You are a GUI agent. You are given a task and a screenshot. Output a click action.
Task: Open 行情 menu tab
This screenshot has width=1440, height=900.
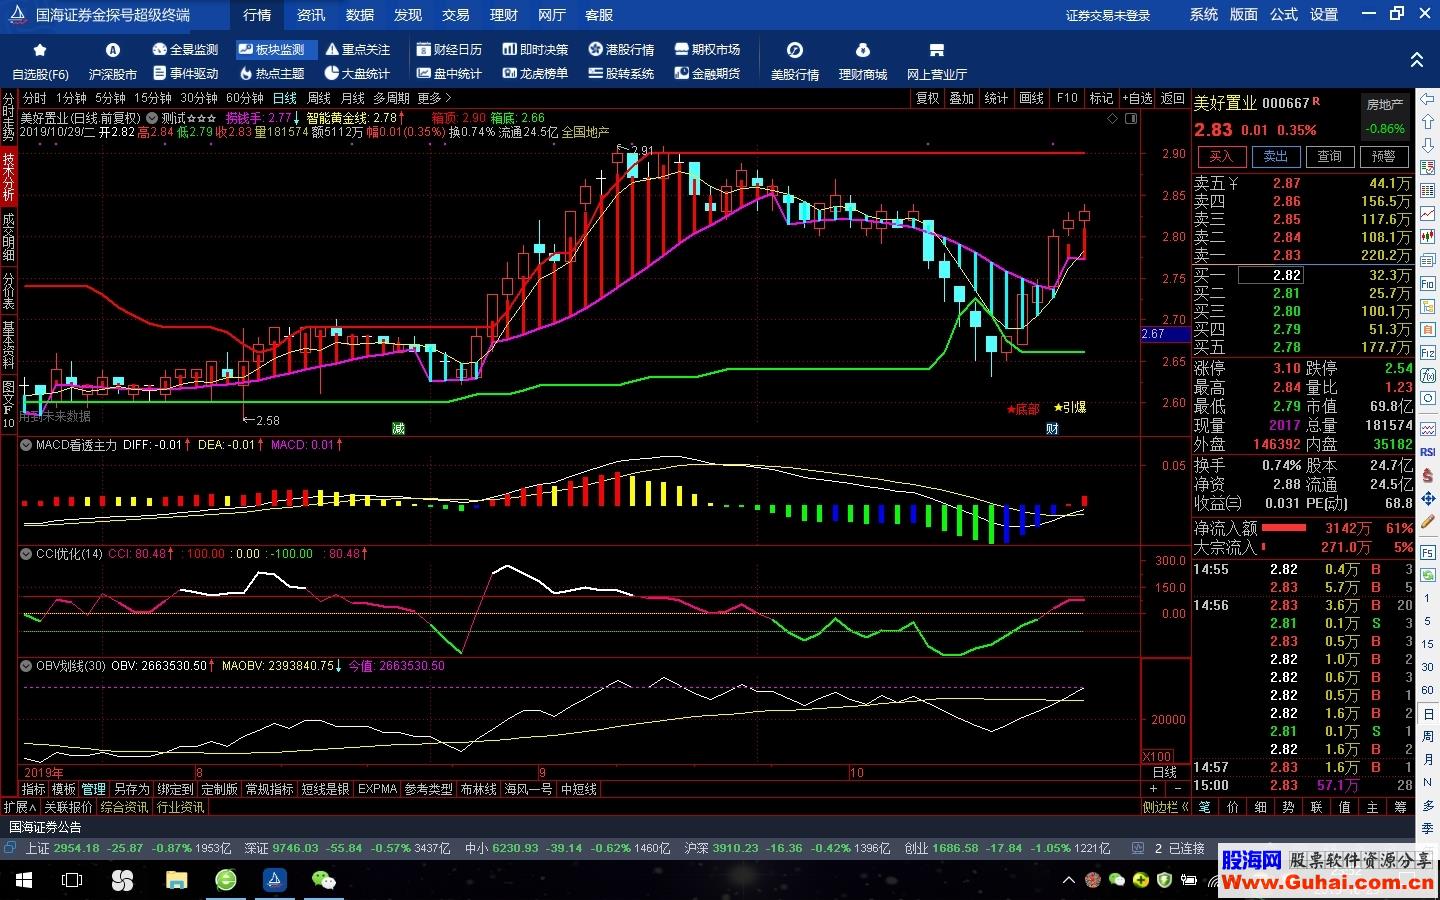tap(257, 15)
